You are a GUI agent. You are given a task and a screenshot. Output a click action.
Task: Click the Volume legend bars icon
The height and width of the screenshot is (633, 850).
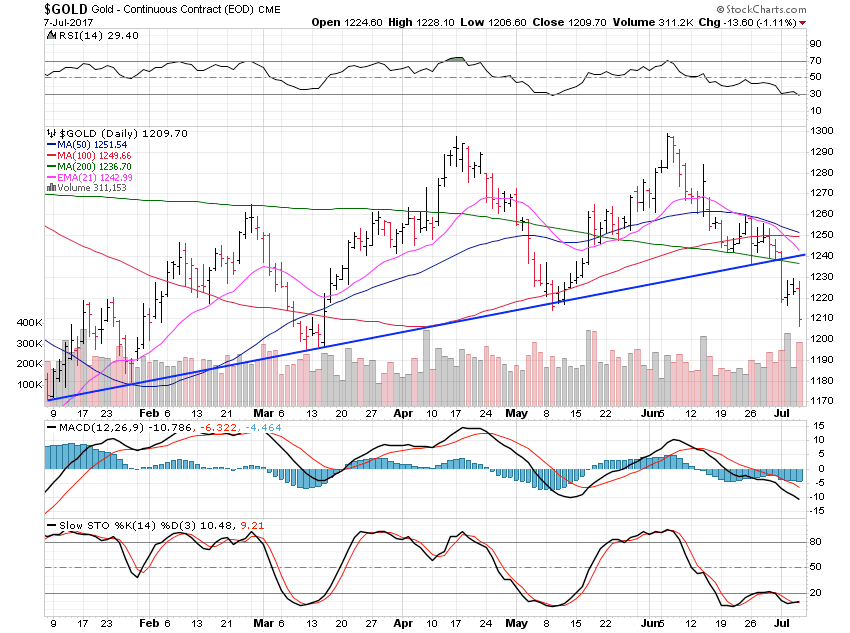tap(51, 188)
